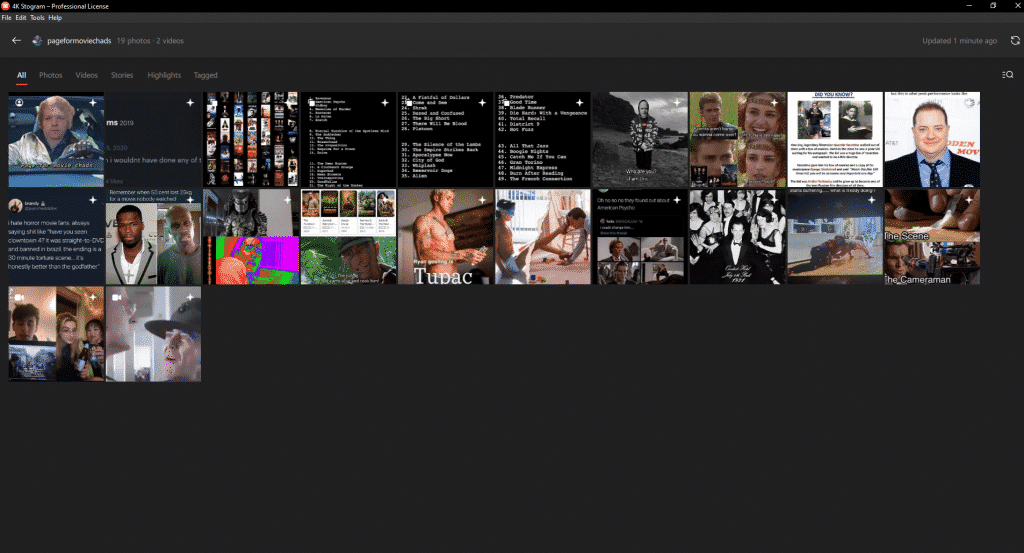Viewport: 1024px width, 553px height.
Task: Open the blindfolded man scene thumbnail
Action: click(543, 237)
